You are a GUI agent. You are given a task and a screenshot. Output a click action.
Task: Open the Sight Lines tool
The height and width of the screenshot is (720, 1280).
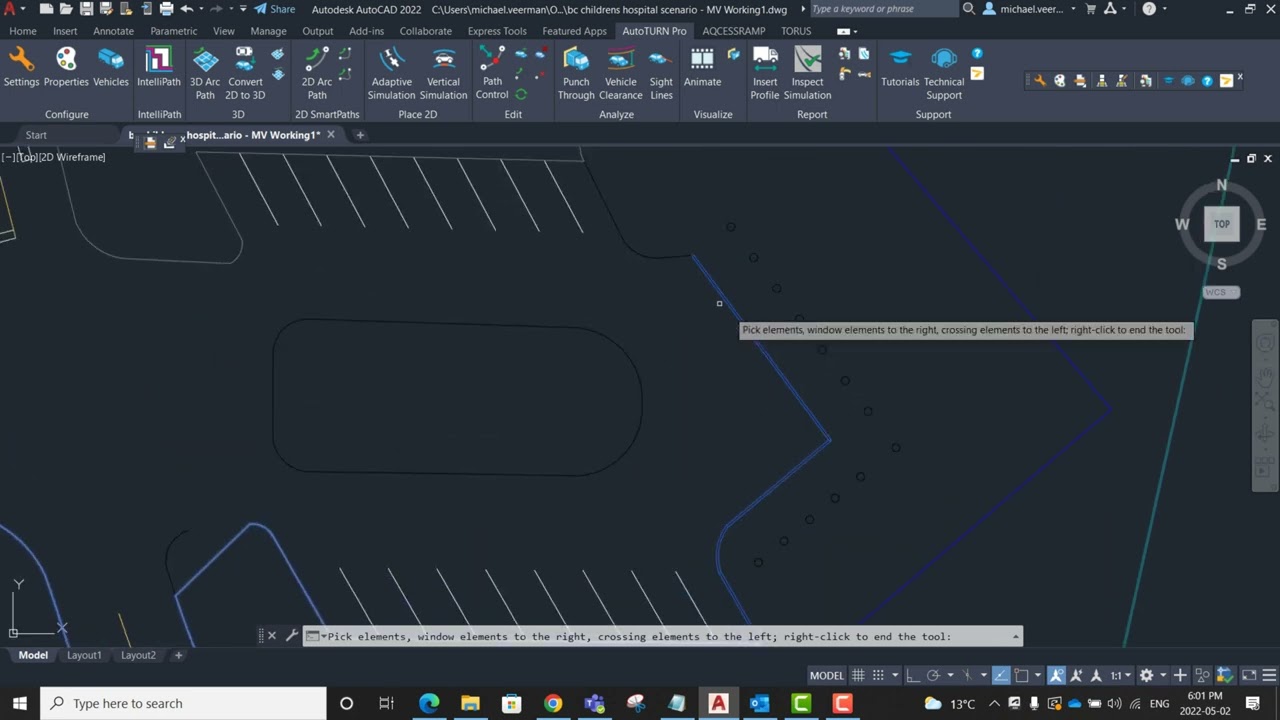point(661,73)
